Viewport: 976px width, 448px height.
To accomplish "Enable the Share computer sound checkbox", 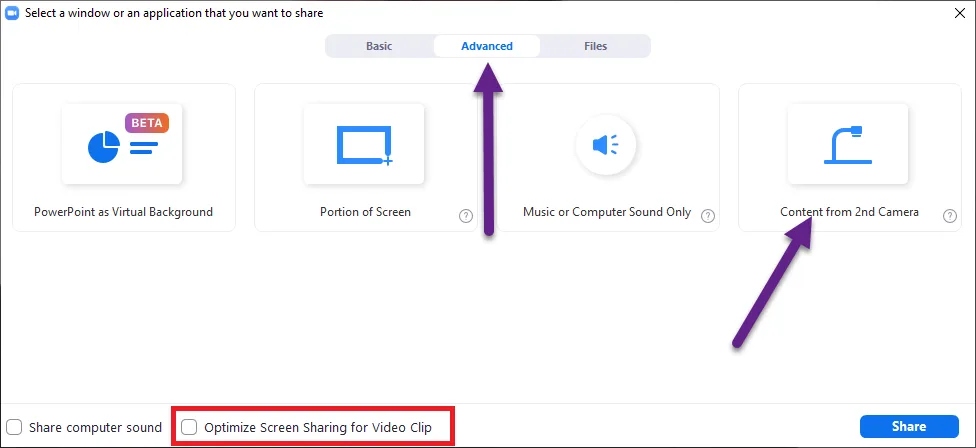I will 14,427.
